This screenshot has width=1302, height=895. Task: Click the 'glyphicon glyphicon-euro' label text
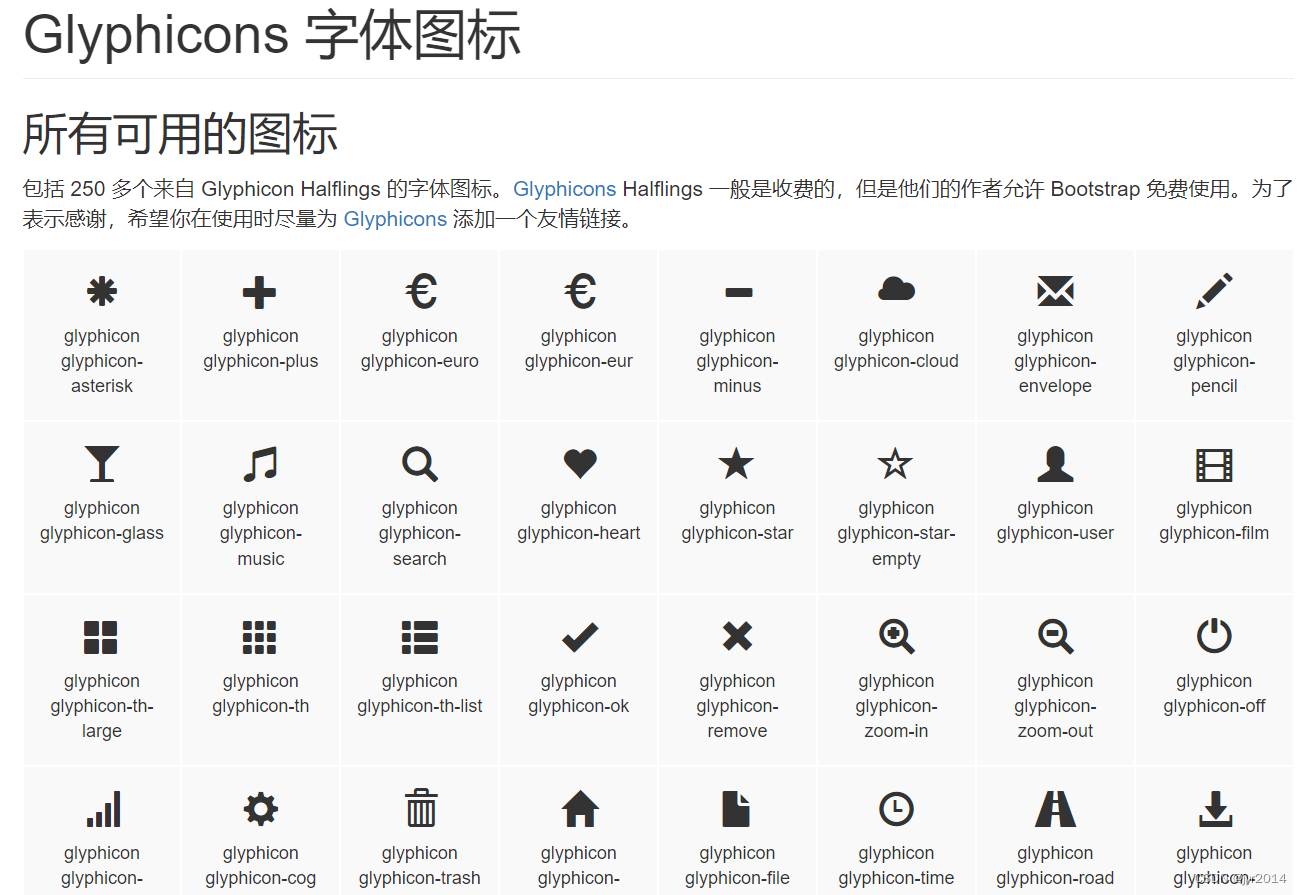[x=420, y=349]
